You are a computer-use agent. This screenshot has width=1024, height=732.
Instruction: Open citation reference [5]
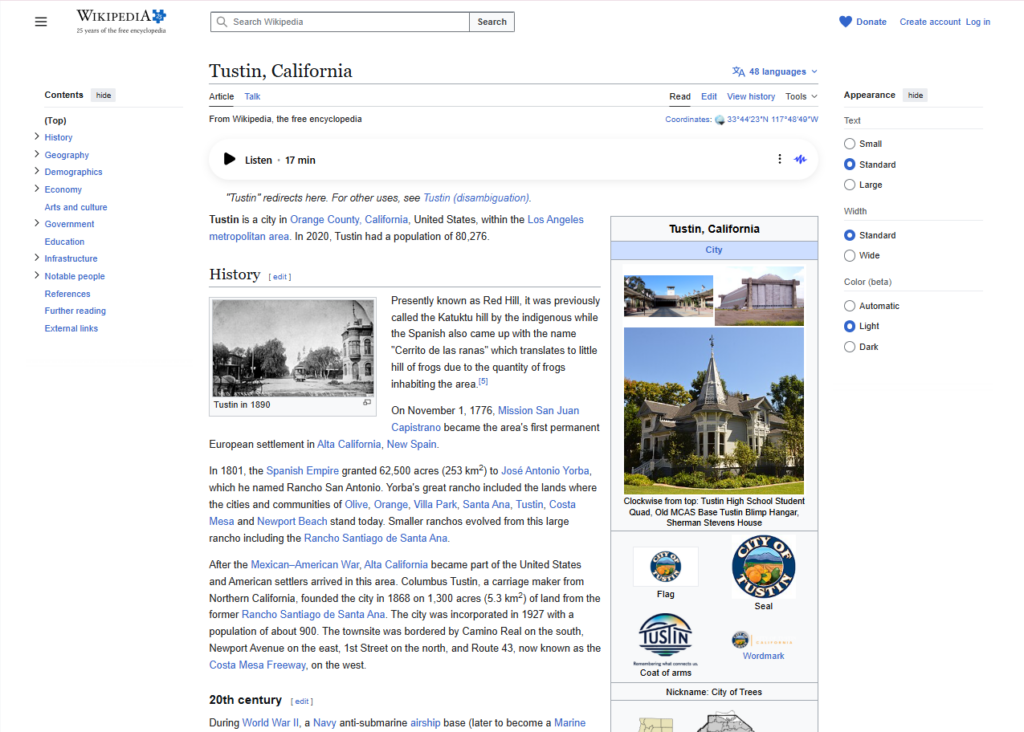coord(483,381)
